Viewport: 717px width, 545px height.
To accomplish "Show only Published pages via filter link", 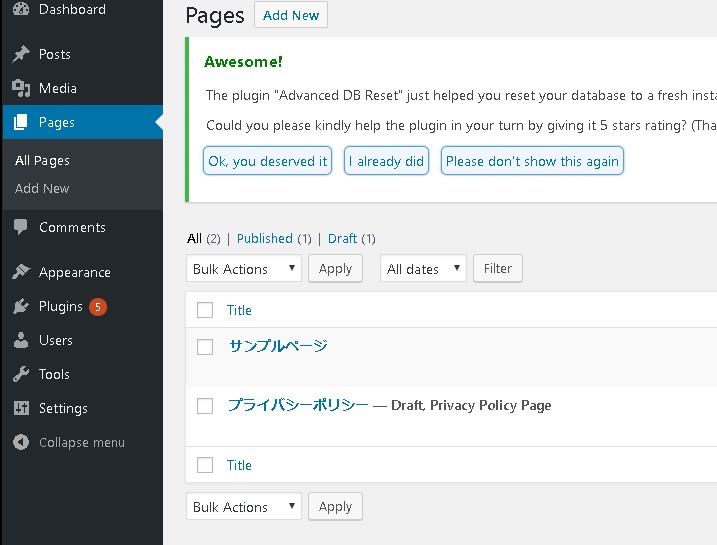I will (264, 238).
